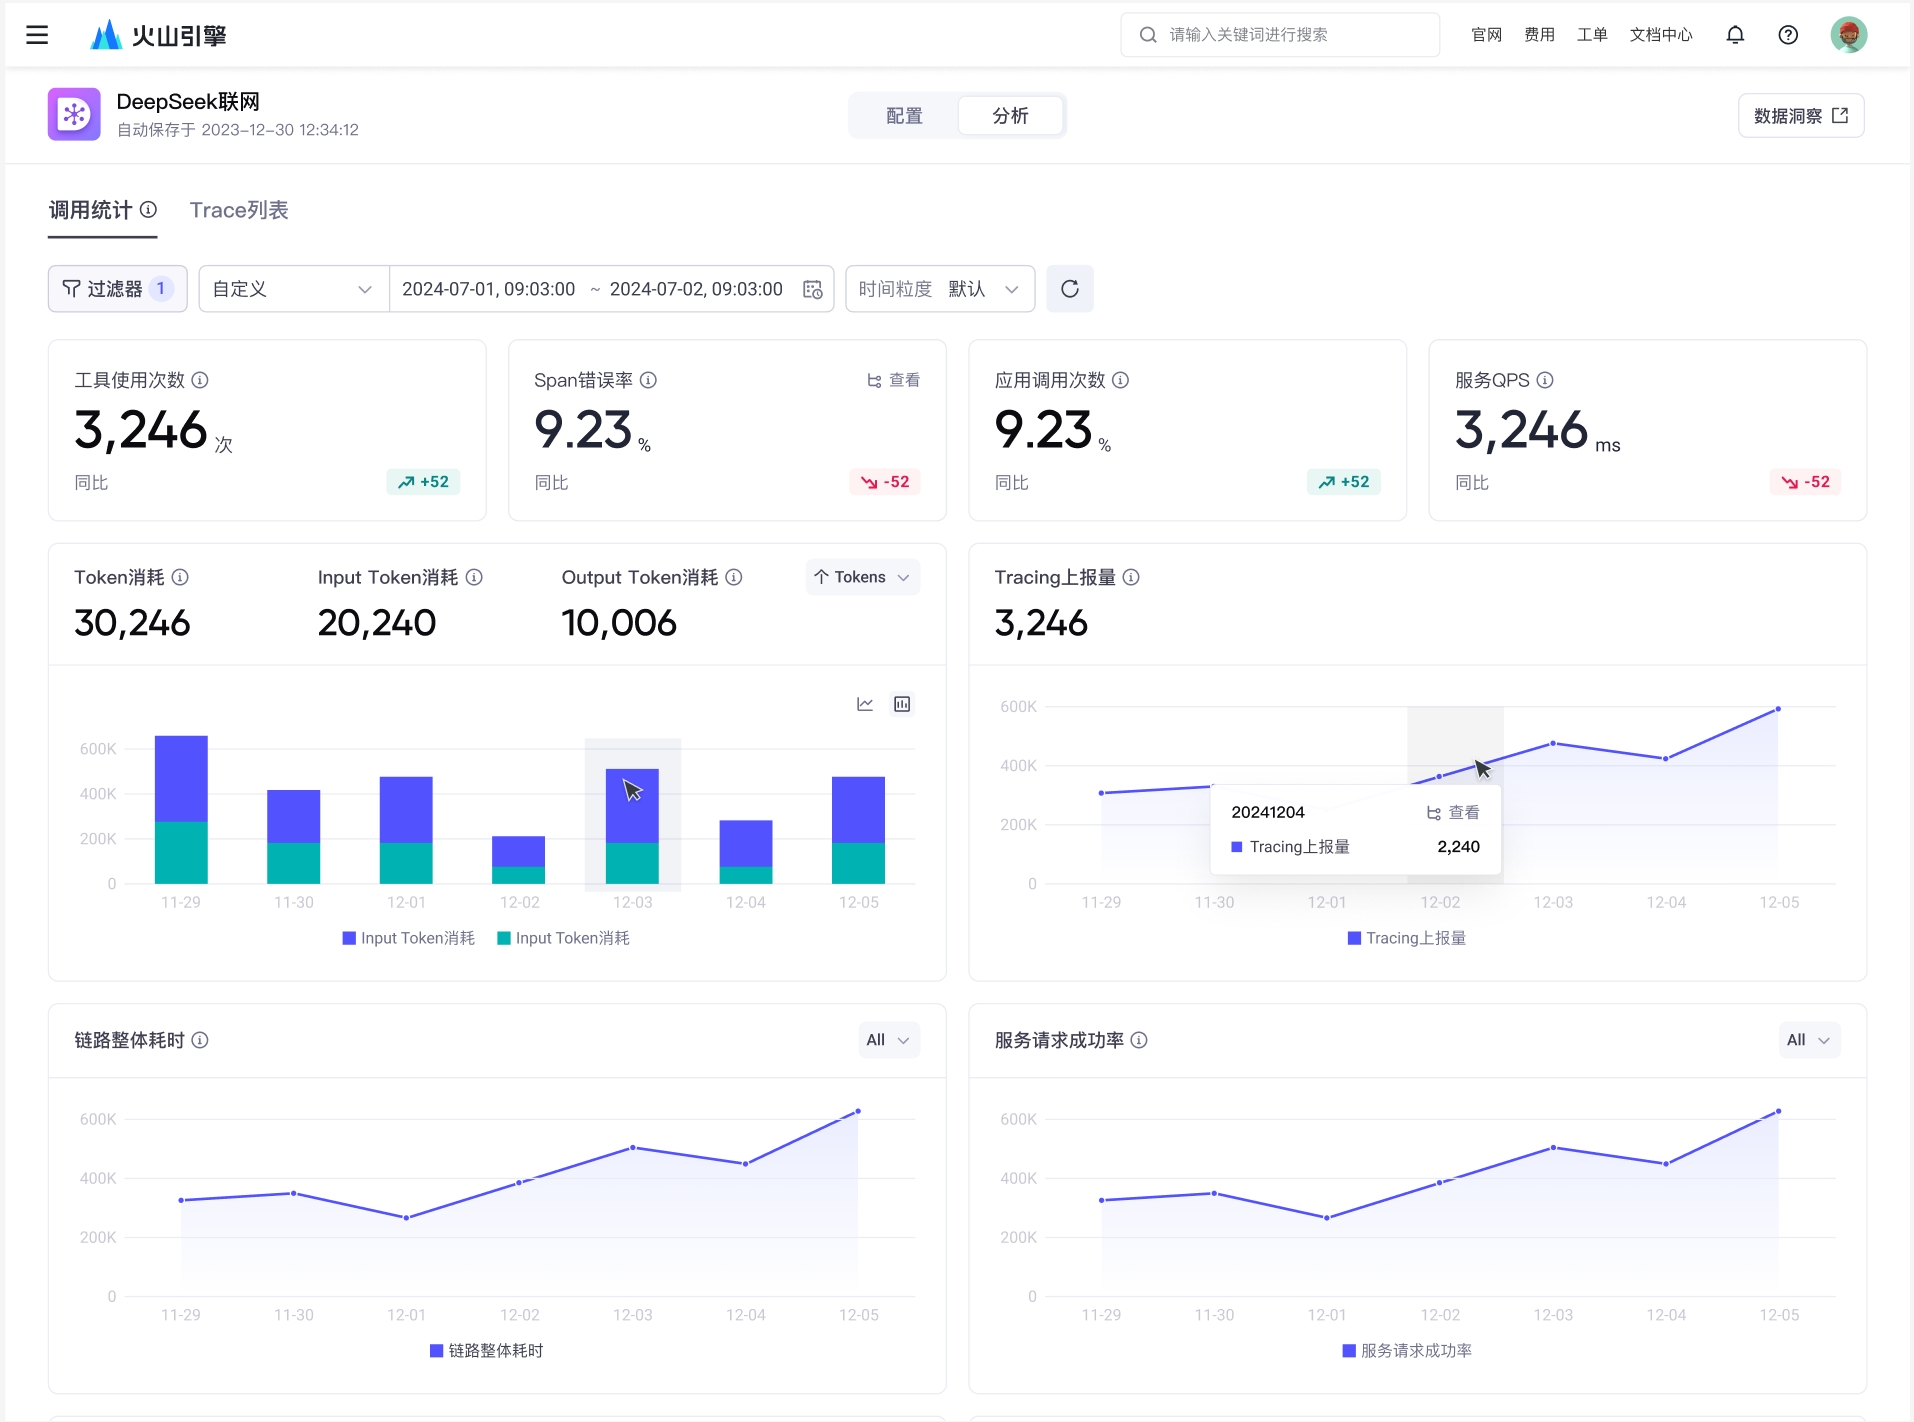1914x1422 pixels.
Task: Open the 时间粒度 granularity dropdown
Action: (939, 289)
